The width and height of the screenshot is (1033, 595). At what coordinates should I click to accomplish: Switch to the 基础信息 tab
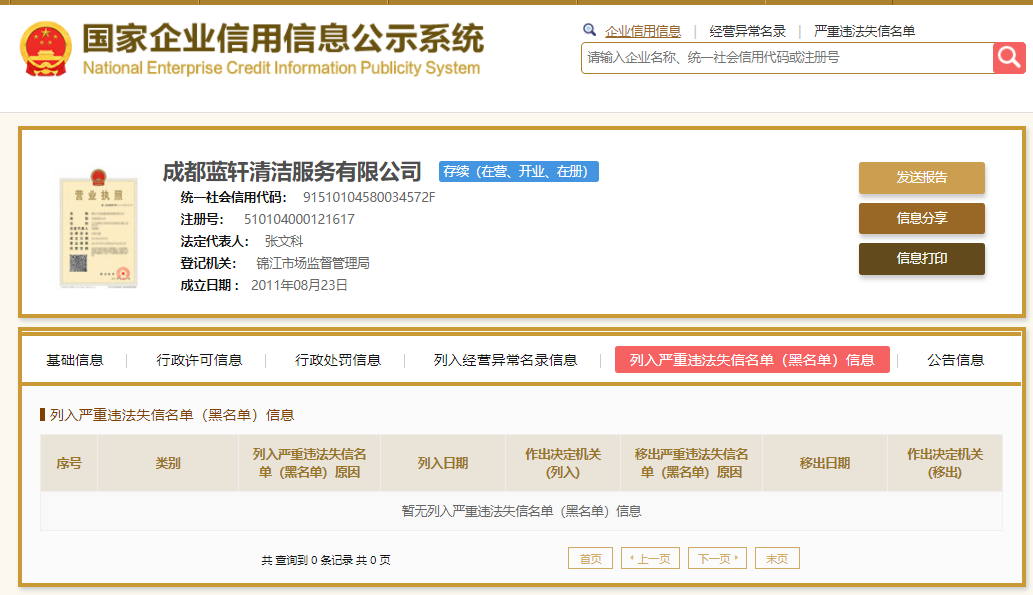pyautogui.click(x=74, y=360)
